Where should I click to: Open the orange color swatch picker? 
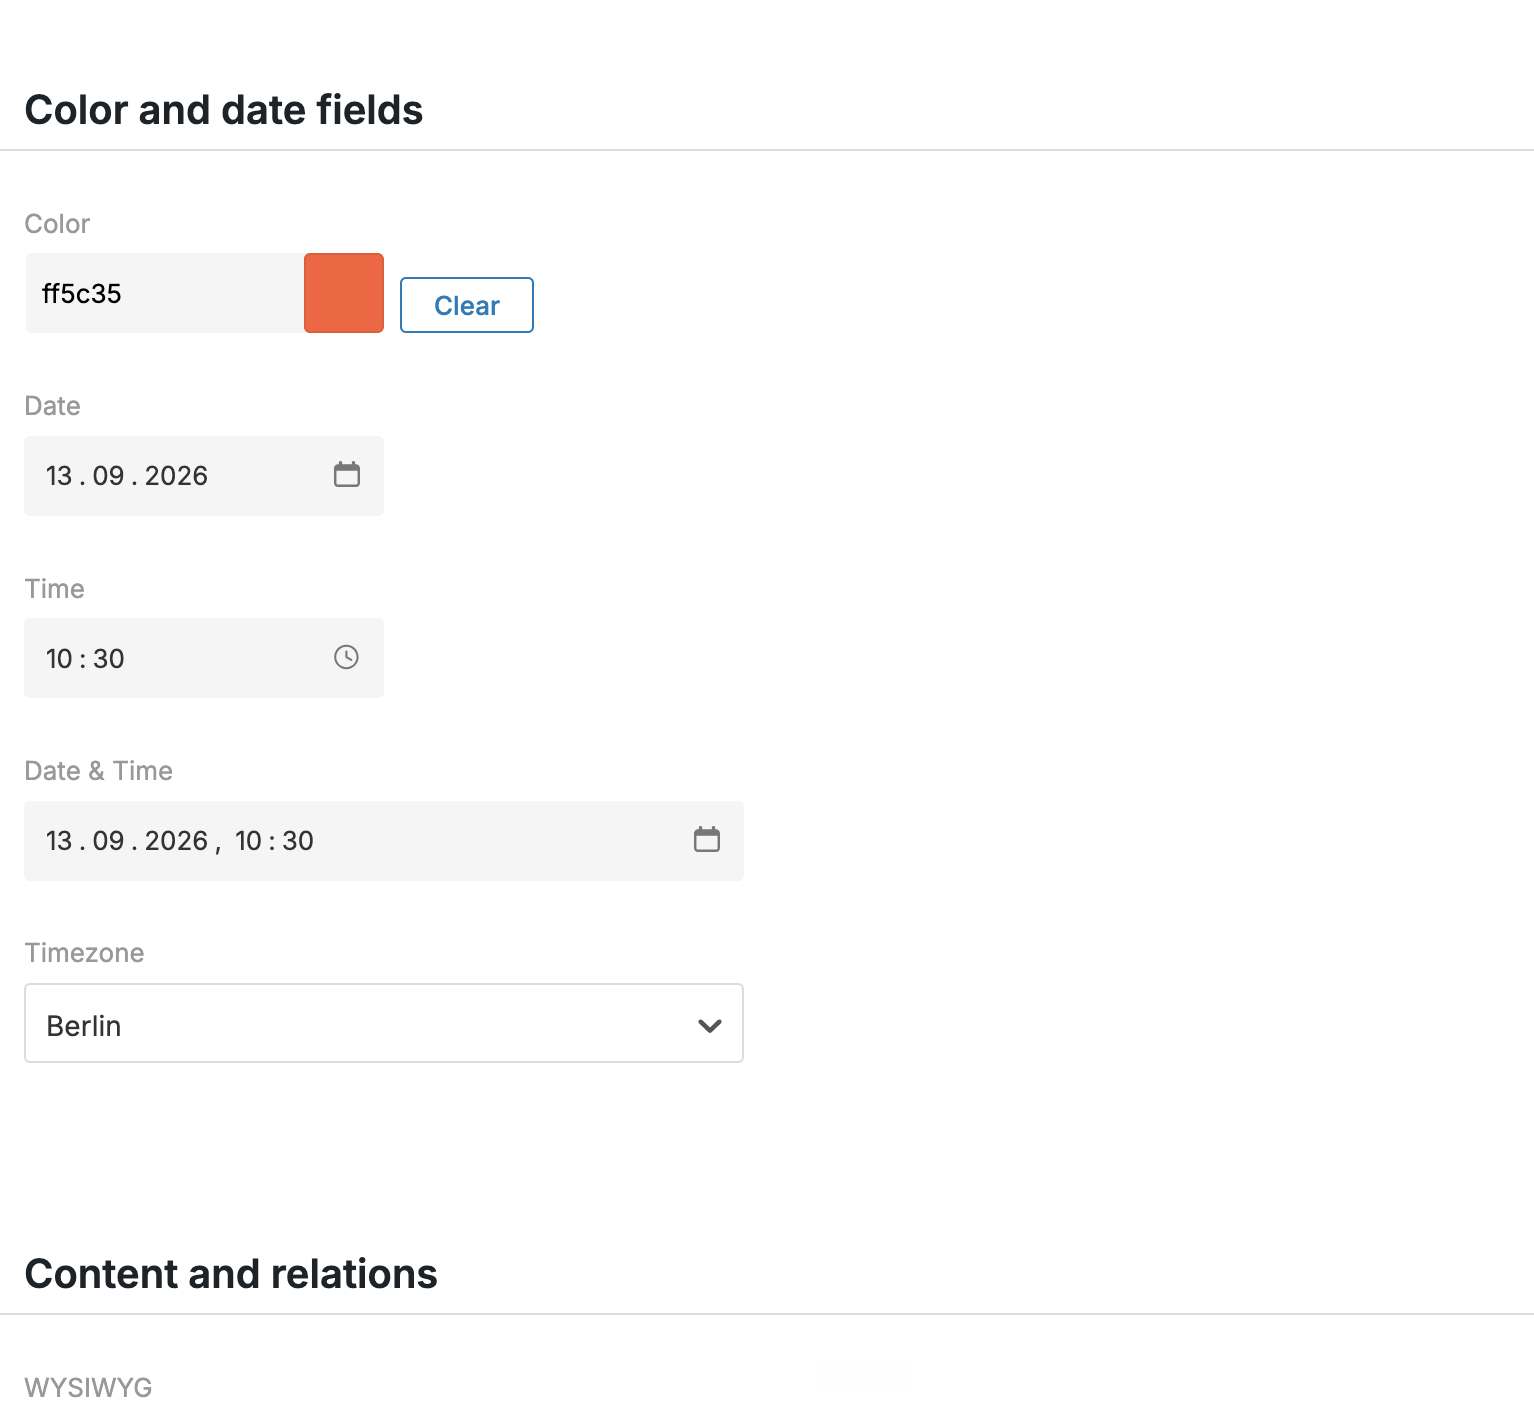tap(344, 293)
